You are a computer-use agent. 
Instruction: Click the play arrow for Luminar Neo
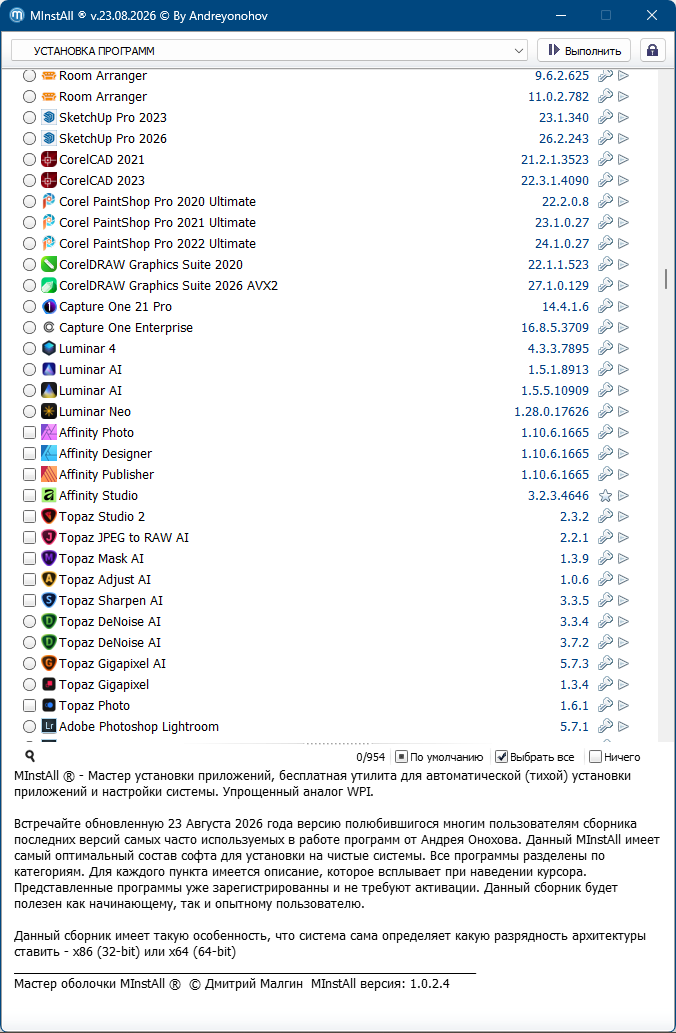click(x=623, y=411)
